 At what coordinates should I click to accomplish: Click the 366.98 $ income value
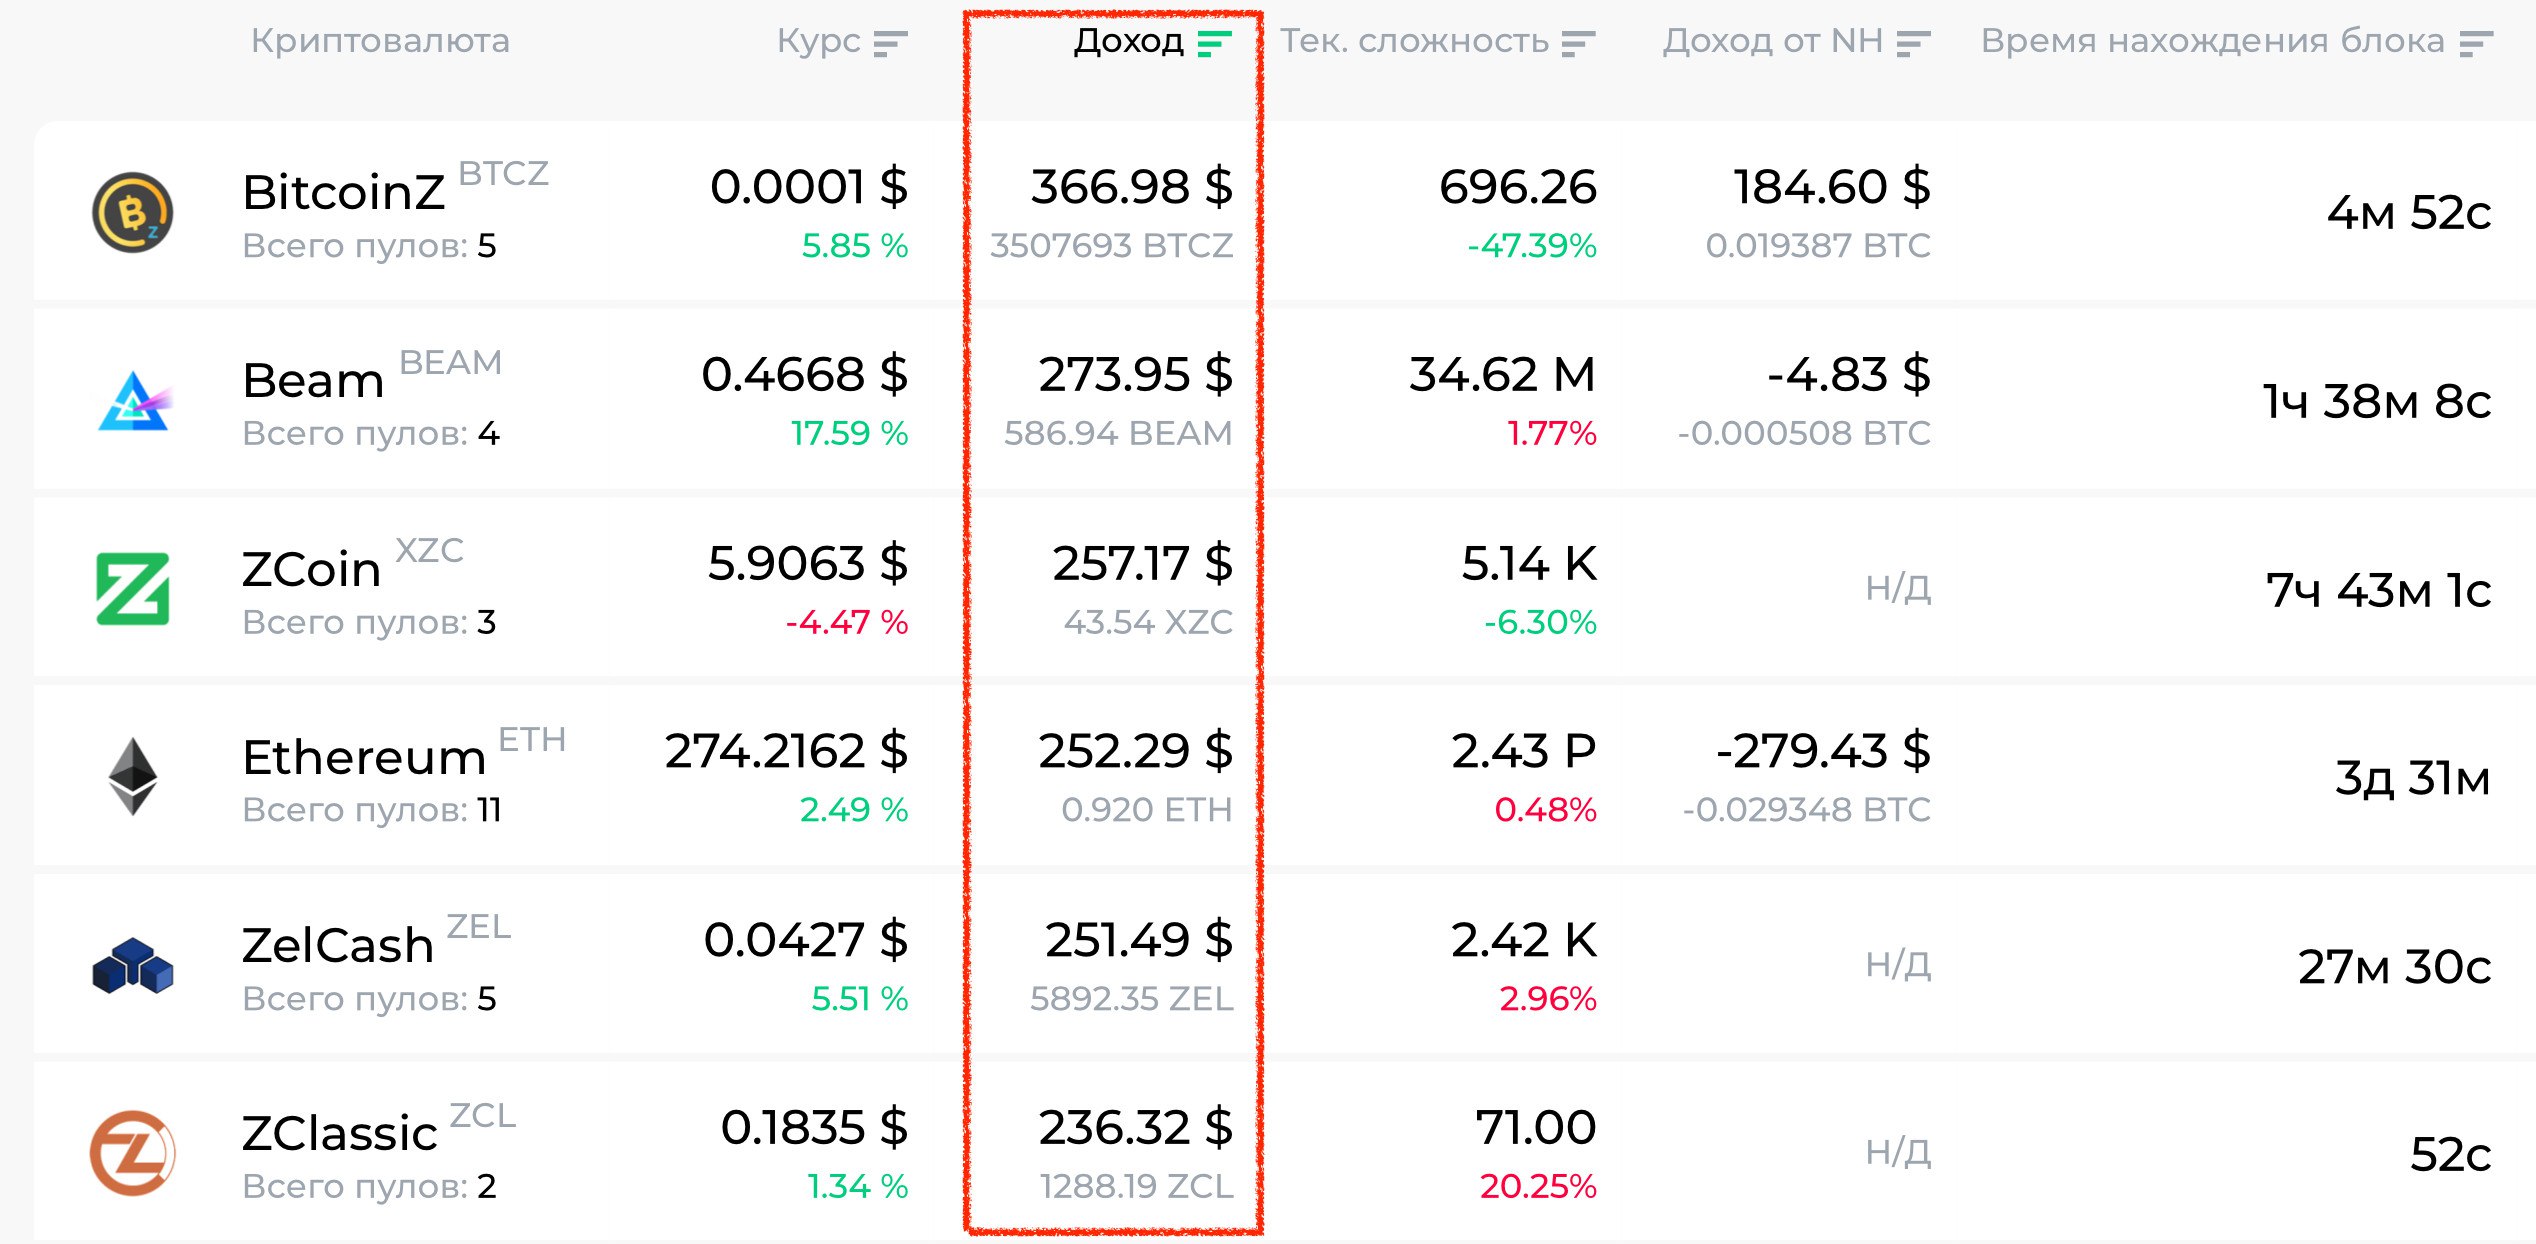pyautogui.click(x=1132, y=187)
